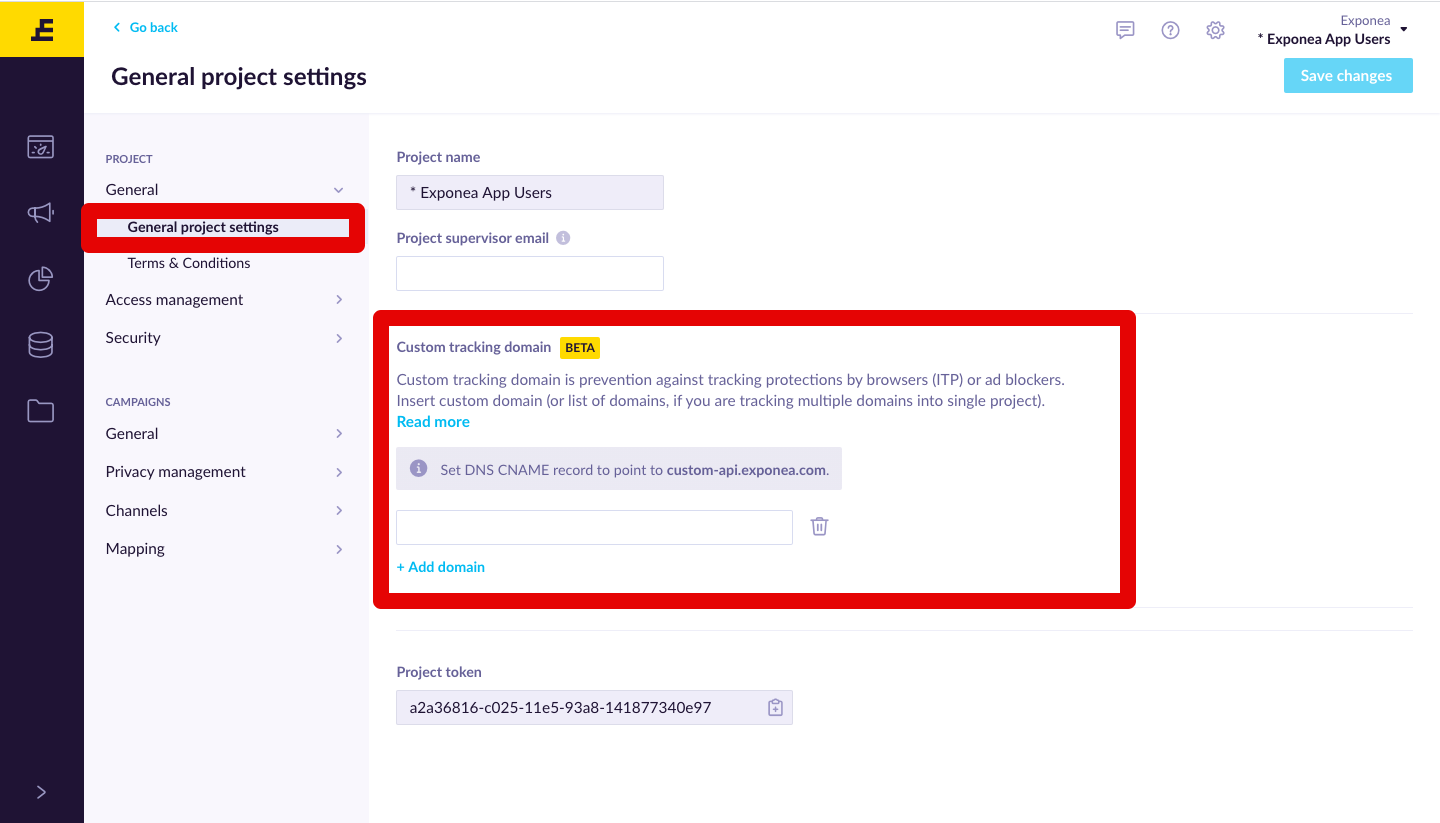Open the campaigns megaphone icon
This screenshot has width=1440, height=823.
pyautogui.click(x=41, y=212)
